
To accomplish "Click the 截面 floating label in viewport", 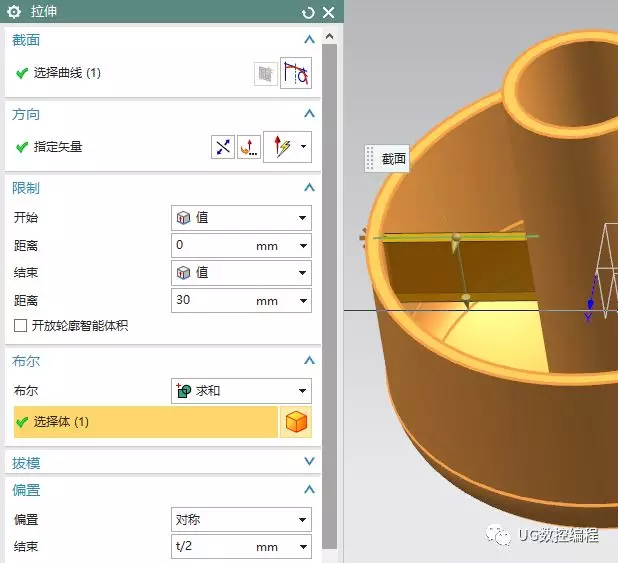I will 387,158.
